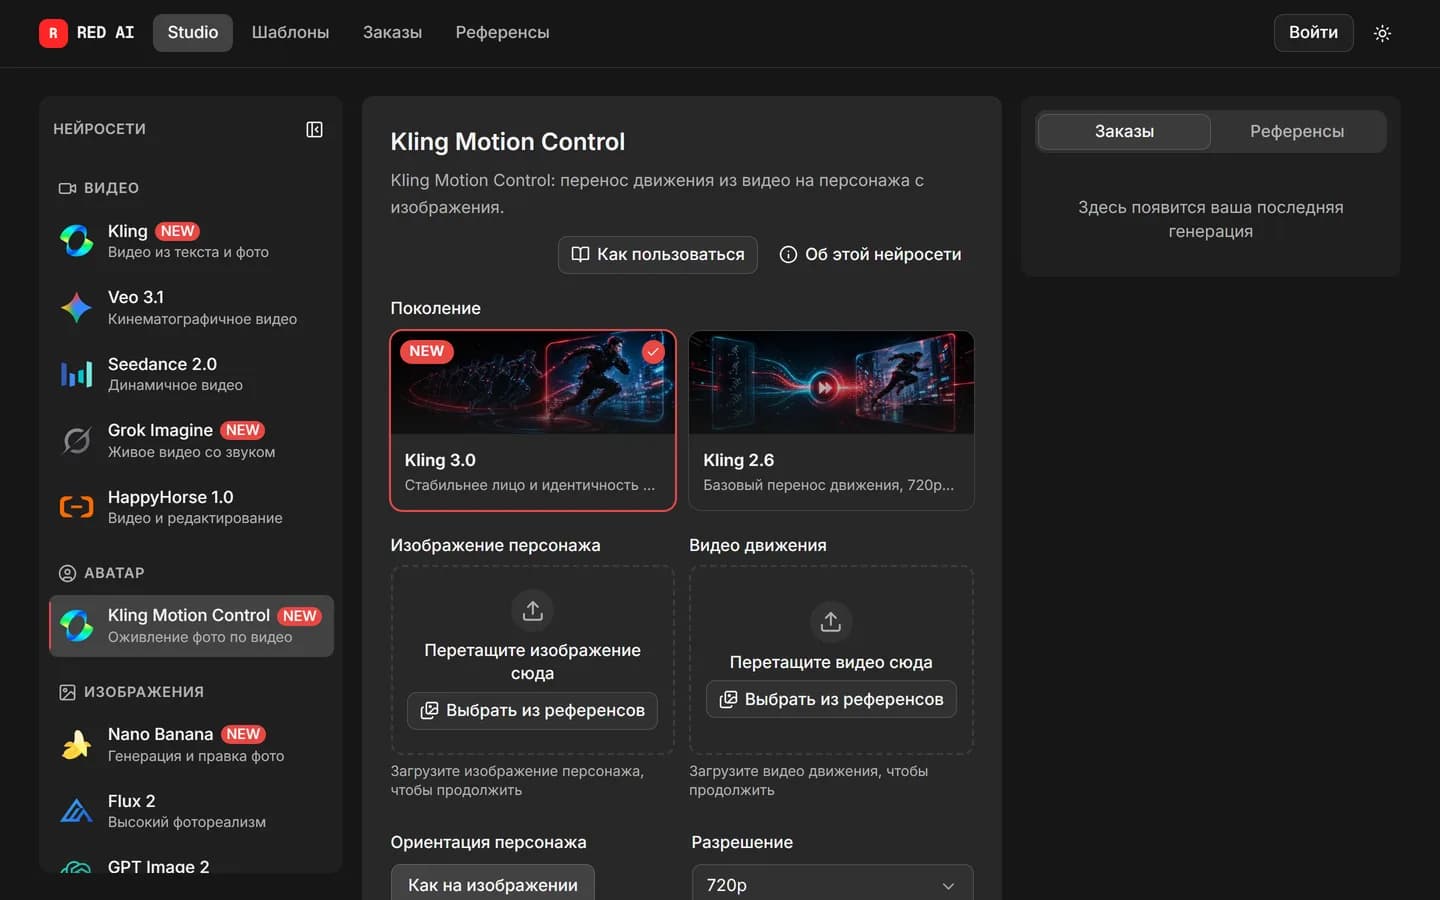
Task: Switch to the Референсы tab in right panel
Action: 1297,131
